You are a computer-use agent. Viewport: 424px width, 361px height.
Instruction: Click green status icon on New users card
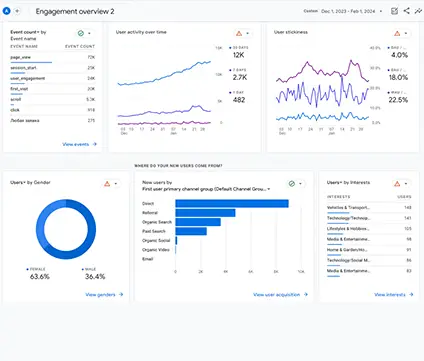pos(292,184)
